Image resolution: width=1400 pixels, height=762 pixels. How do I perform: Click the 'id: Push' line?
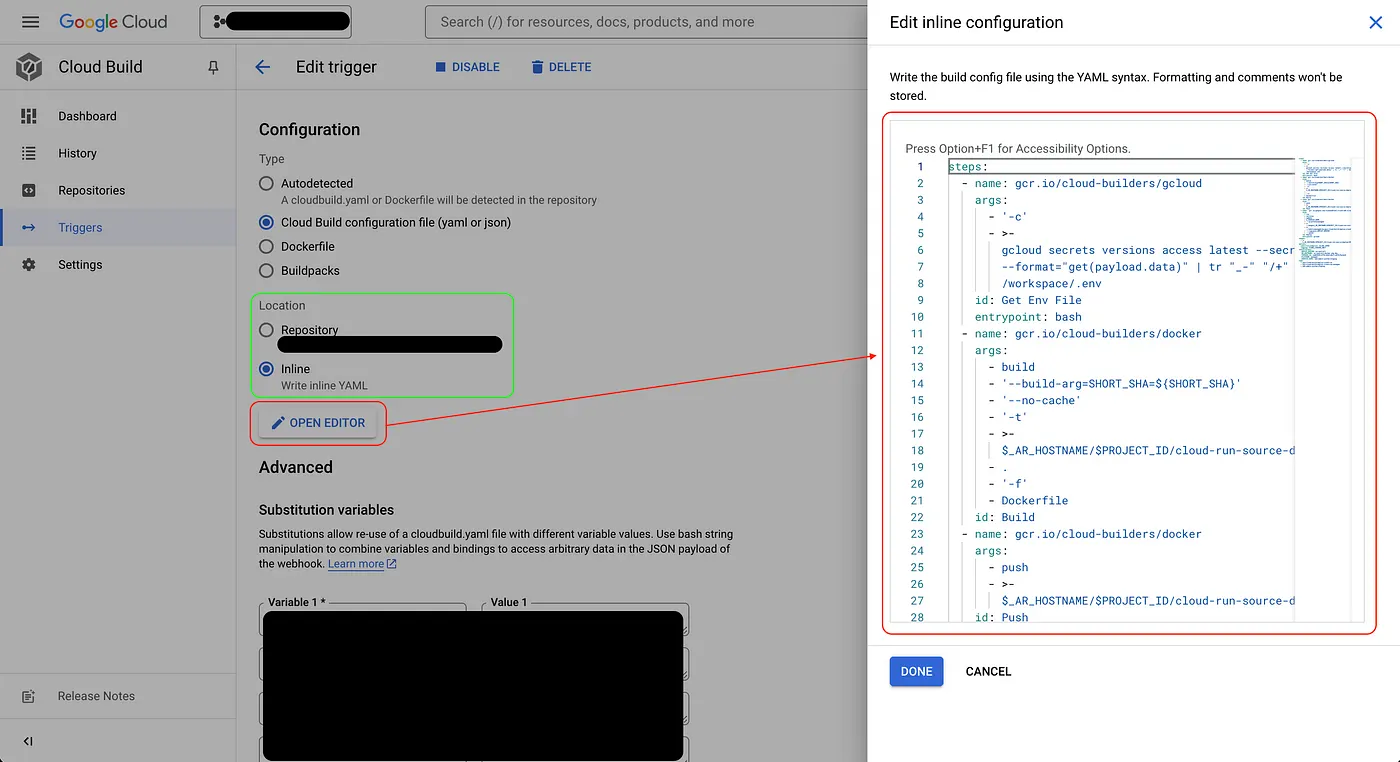(x=1001, y=617)
